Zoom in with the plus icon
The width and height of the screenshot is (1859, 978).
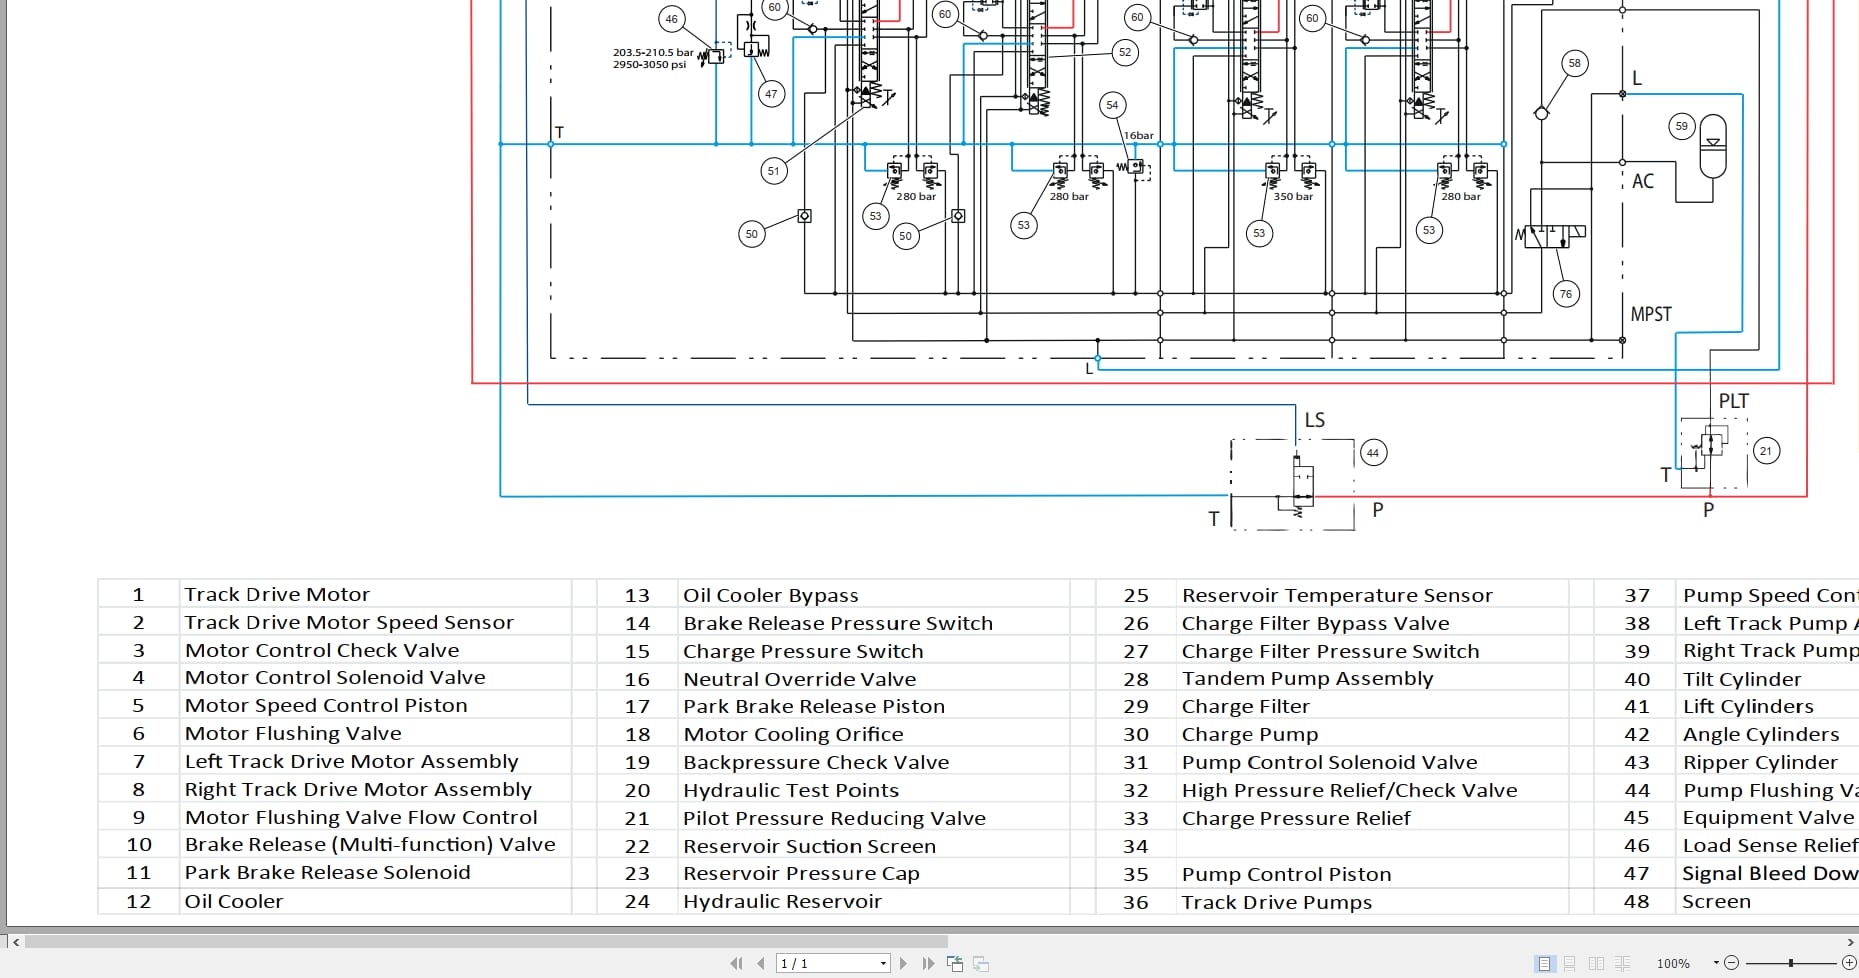tap(1849, 963)
